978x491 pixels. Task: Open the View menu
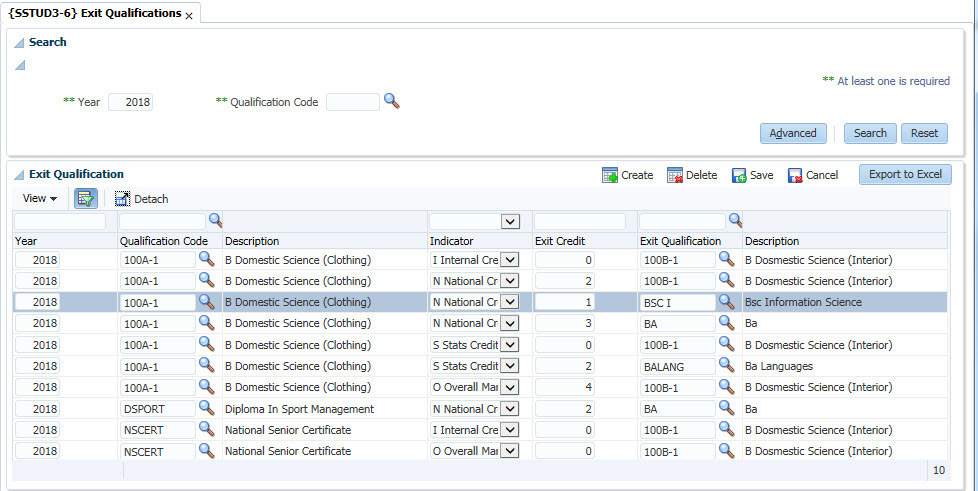[39, 198]
